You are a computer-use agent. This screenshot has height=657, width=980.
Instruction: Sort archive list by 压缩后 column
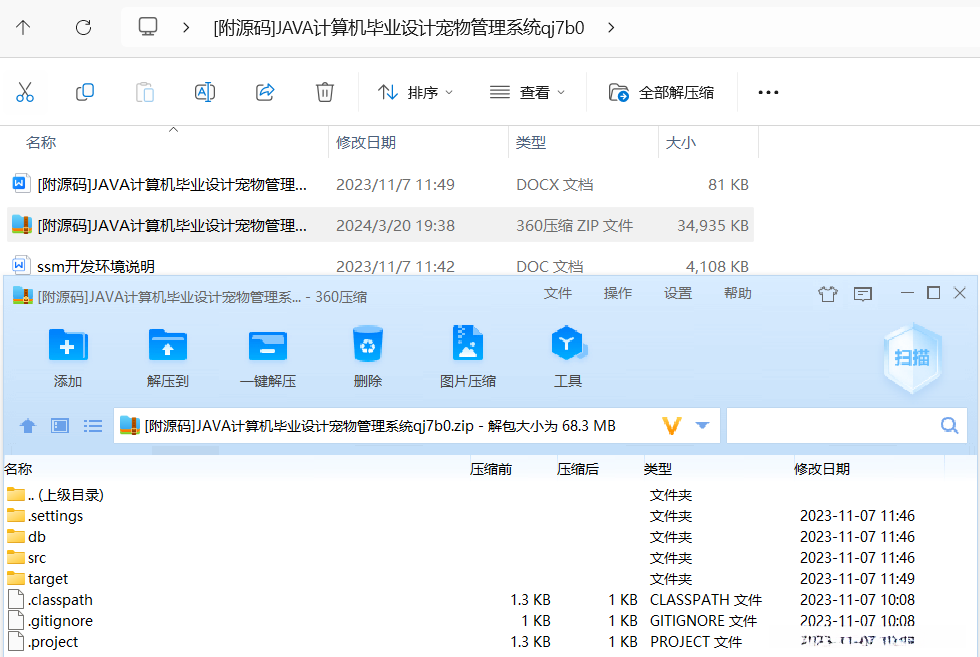point(578,469)
